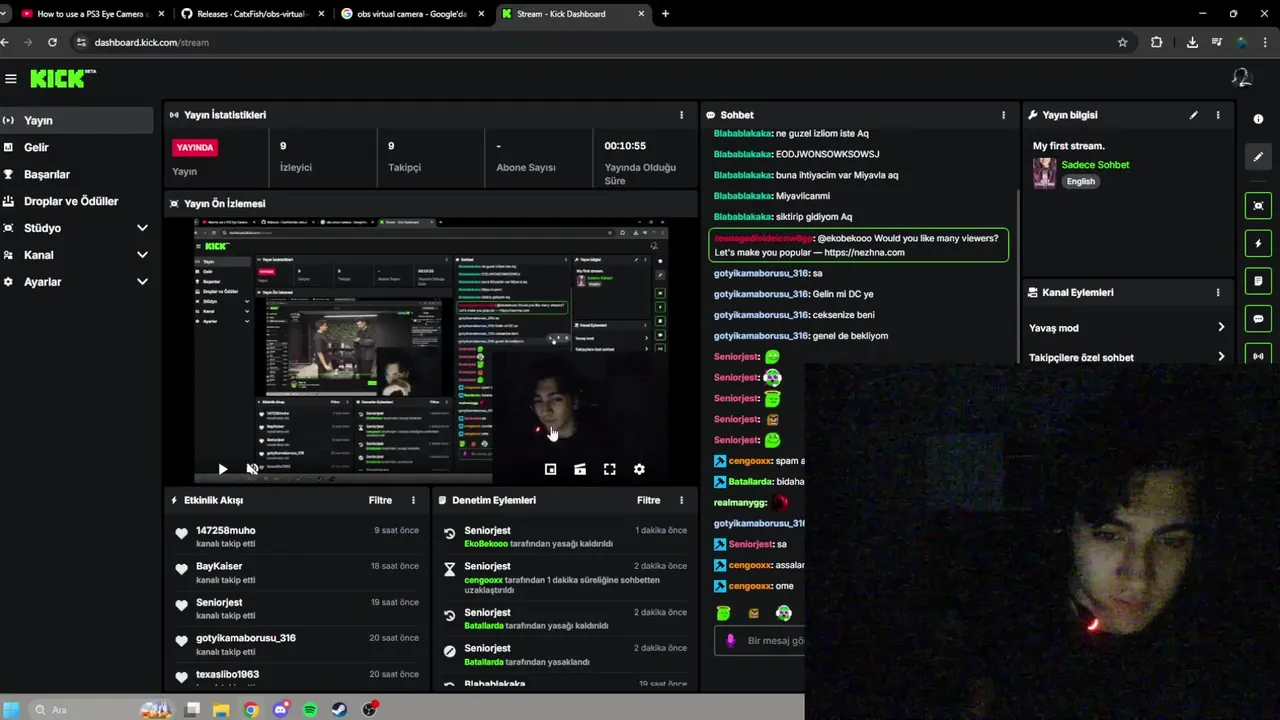Screen dimensions: 1280x720
Task: Open a new browser tab
Action: coord(665,14)
